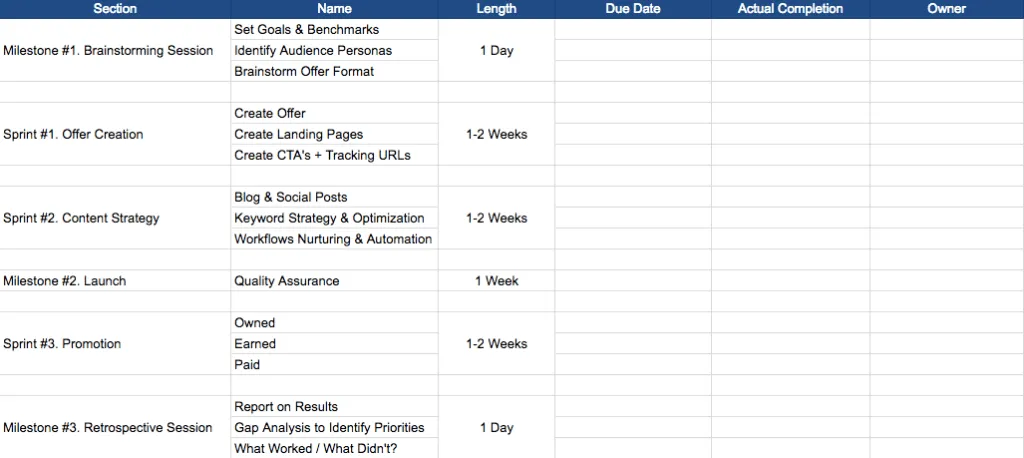
Task: Select the Workflows Nurturing & Automation cell
Action: [x=333, y=239]
